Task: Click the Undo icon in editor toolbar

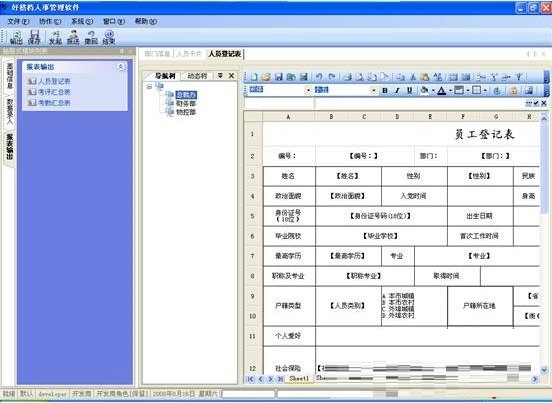Action: [x=319, y=77]
